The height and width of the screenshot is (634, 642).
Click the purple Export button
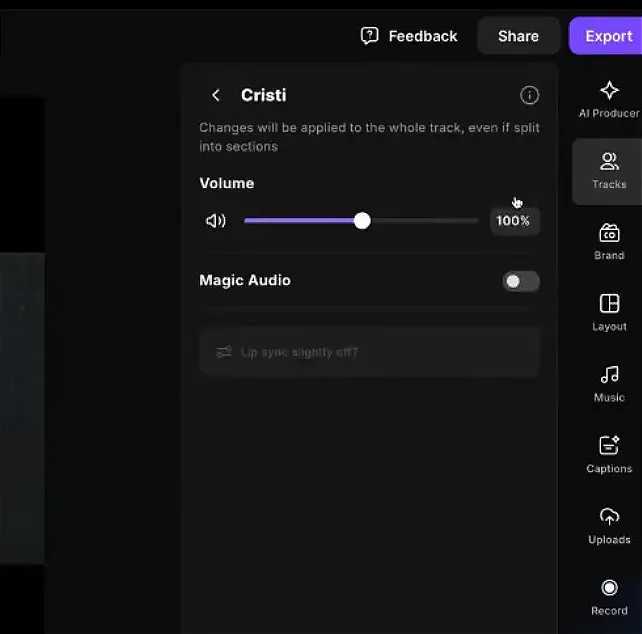pyautogui.click(x=607, y=36)
